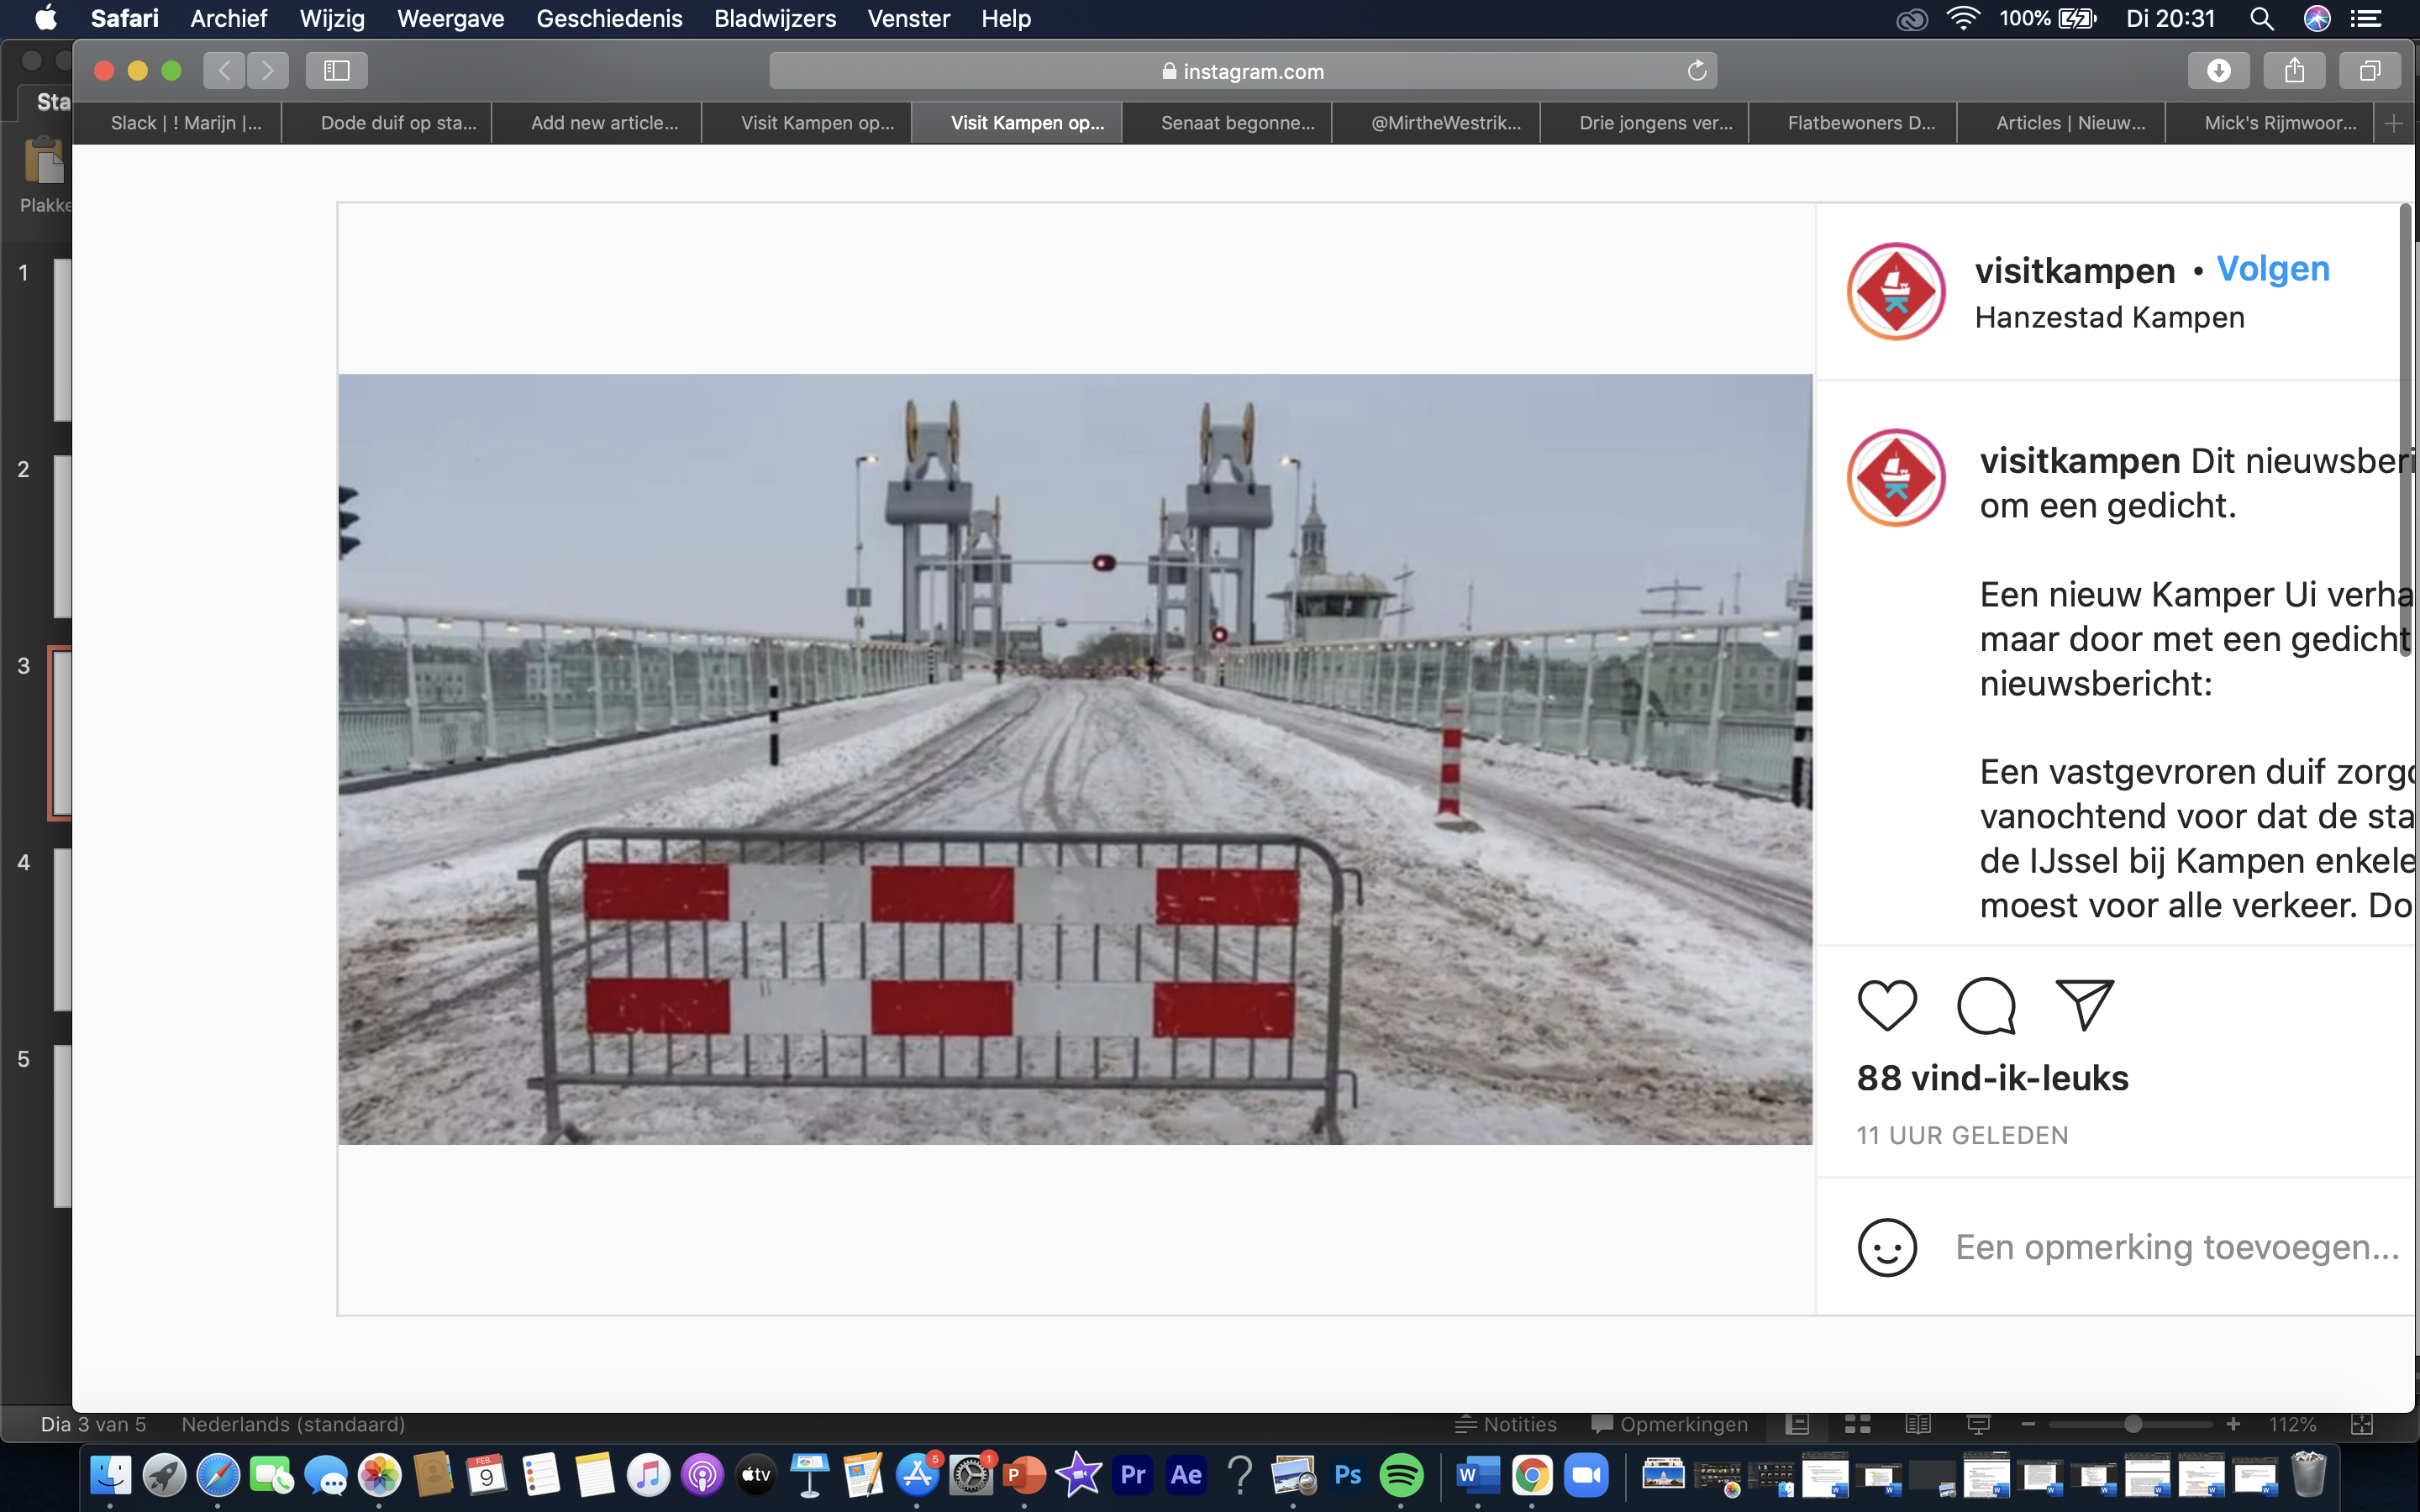This screenshot has width=2420, height=1512.
Task: Open the Geschiedenis menu
Action: pyautogui.click(x=608, y=18)
